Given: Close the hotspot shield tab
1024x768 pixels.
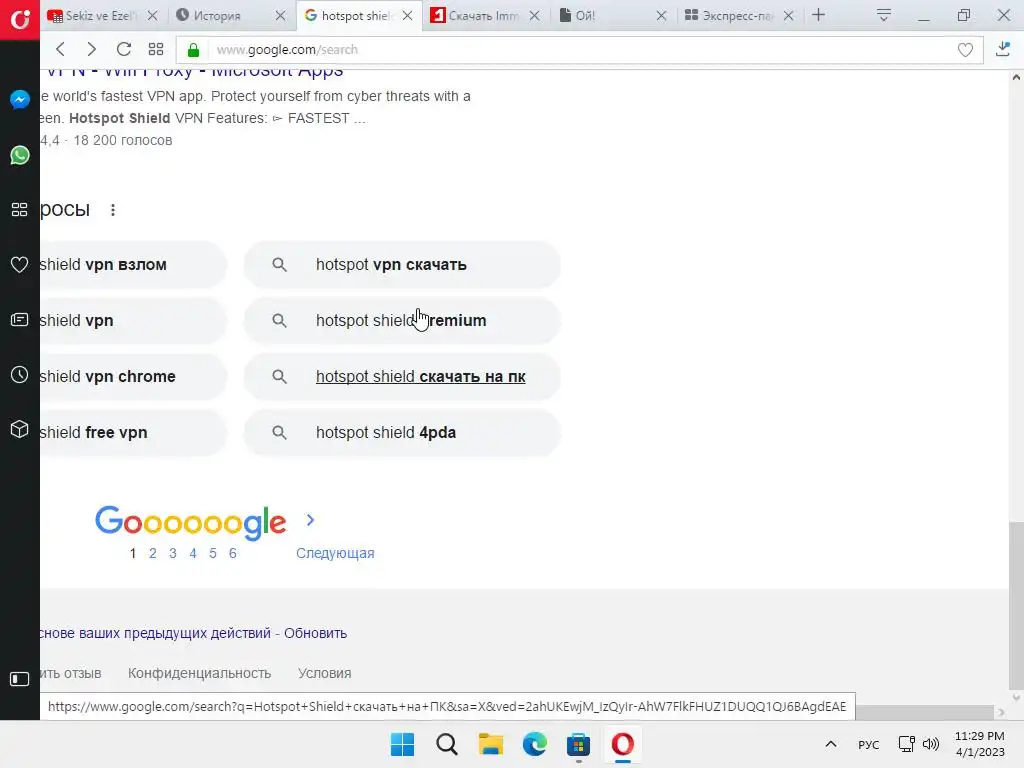Looking at the screenshot, I should [408, 16].
